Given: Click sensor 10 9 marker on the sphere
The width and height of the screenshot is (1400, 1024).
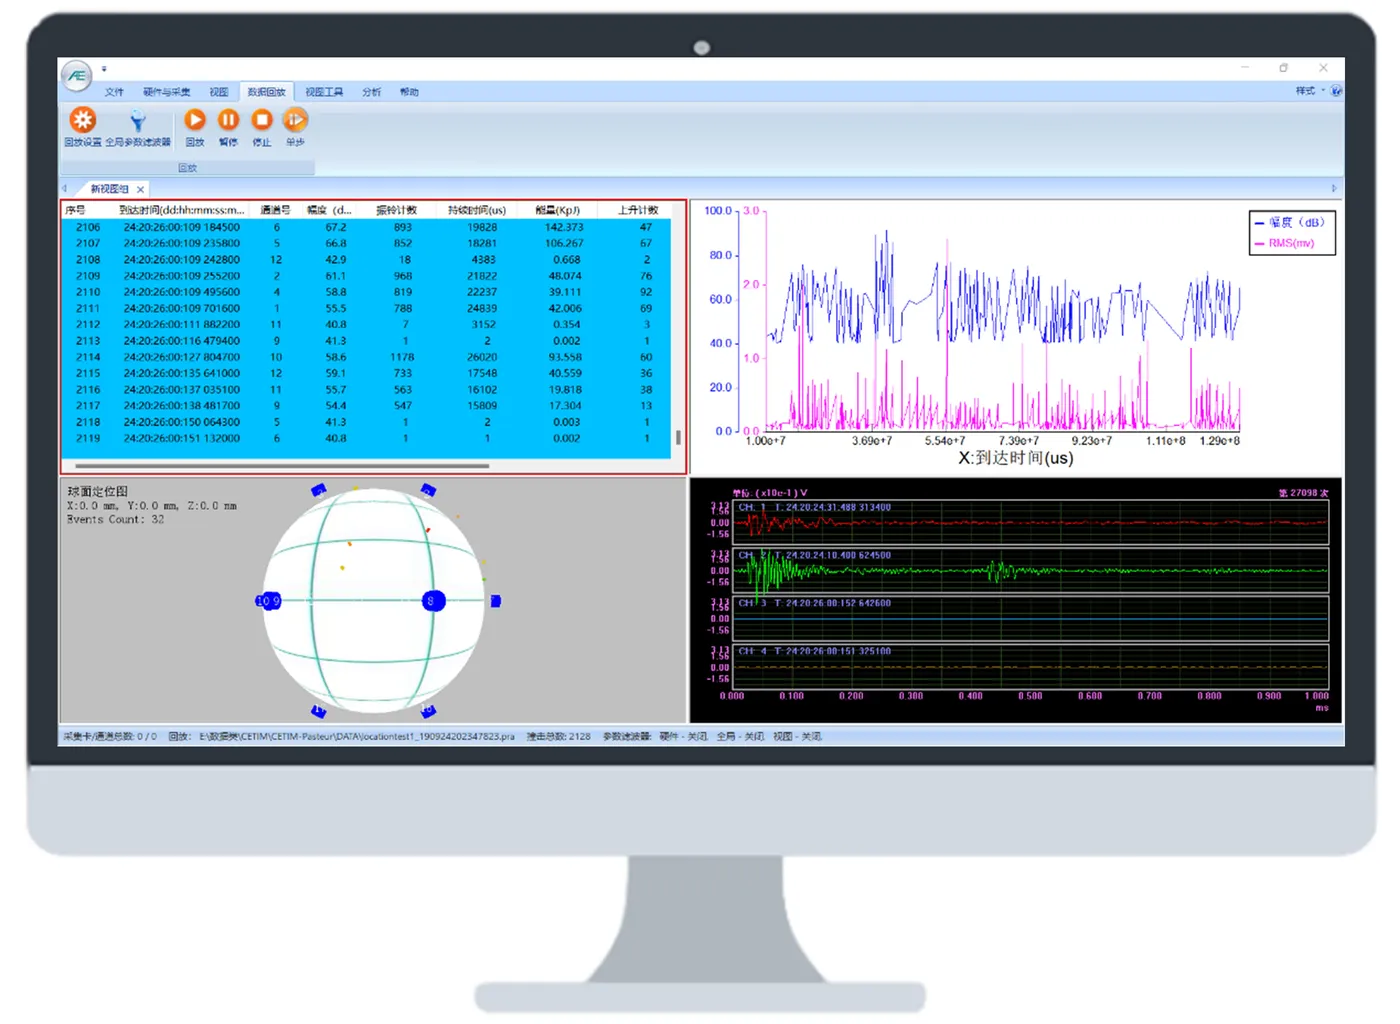Looking at the screenshot, I should [x=268, y=601].
